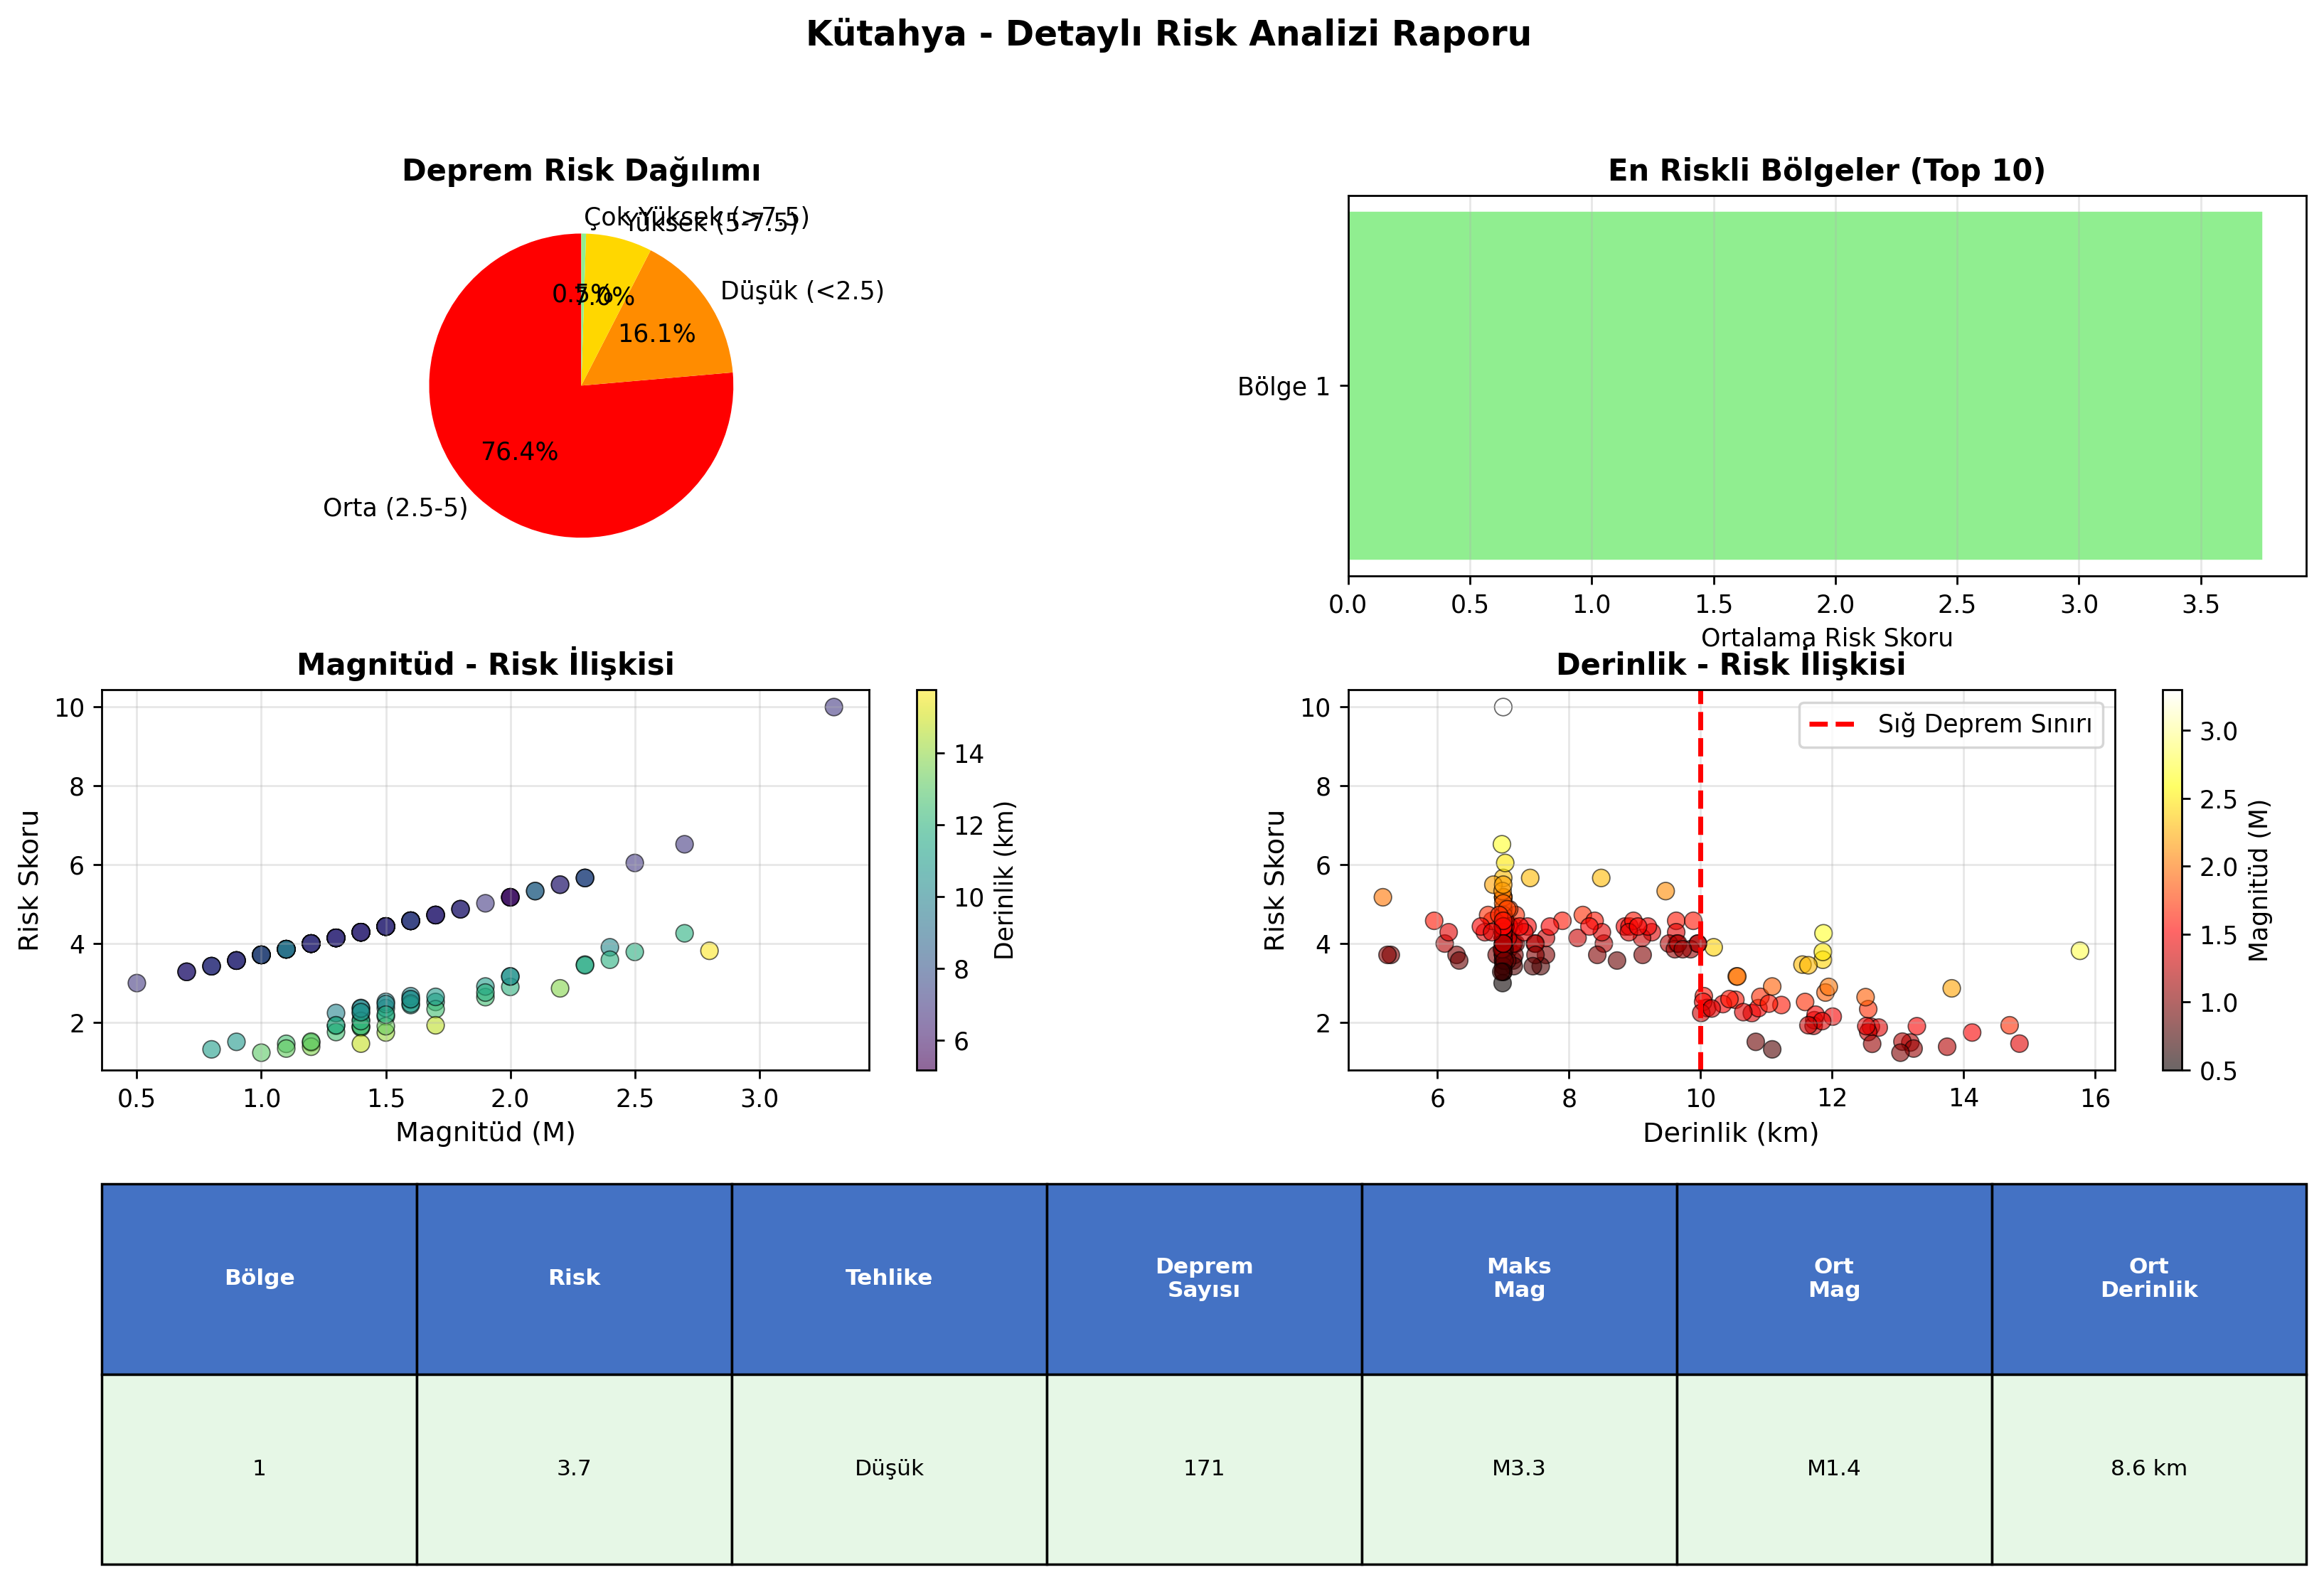Click the outlier point at magnitude 3.3, risk 10
Image resolution: width=2324 pixels, height=1582 pixels.
tap(833, 707)
